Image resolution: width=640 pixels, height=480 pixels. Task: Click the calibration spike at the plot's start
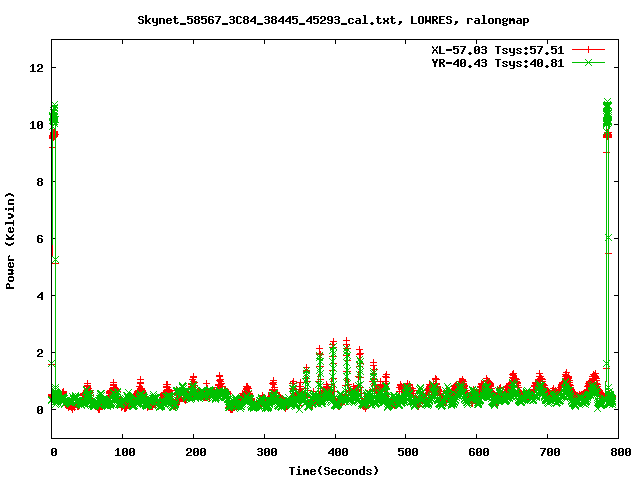pyautogui.click(x=54, y=245)
